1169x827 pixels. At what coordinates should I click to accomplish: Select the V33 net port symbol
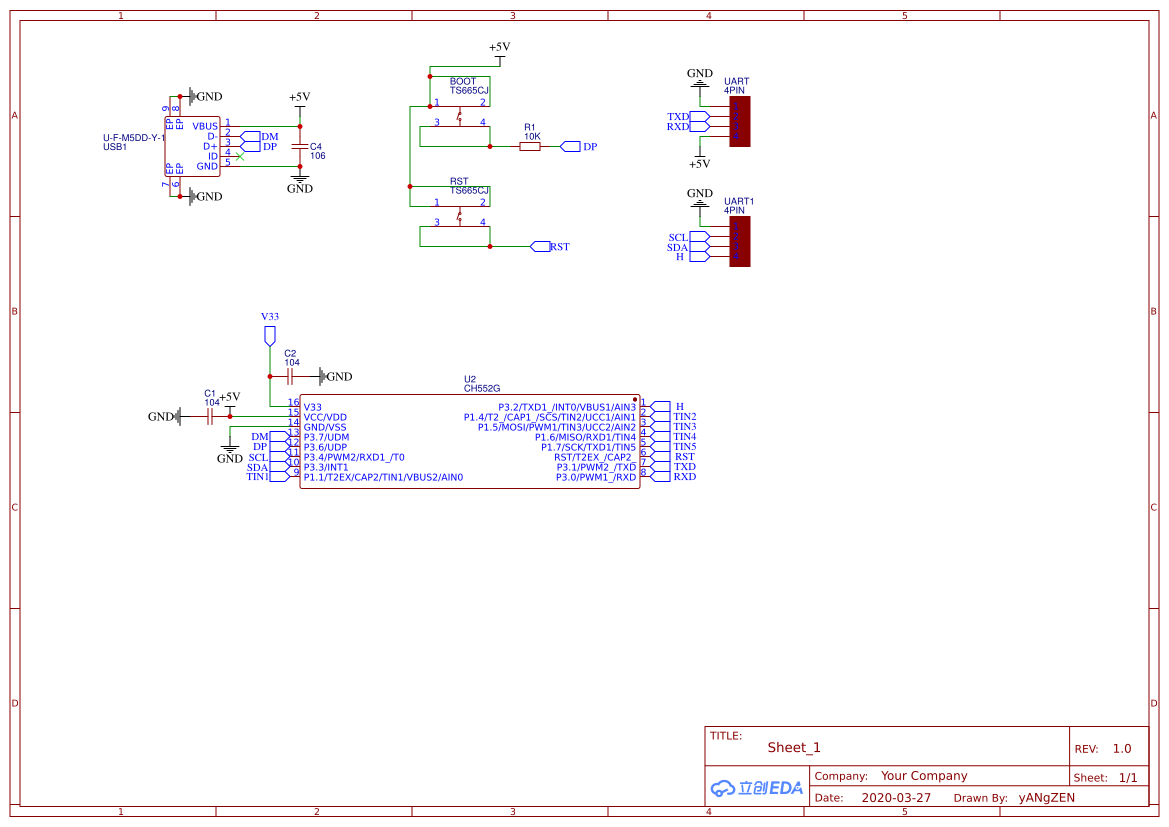click(x=270, y=336)
